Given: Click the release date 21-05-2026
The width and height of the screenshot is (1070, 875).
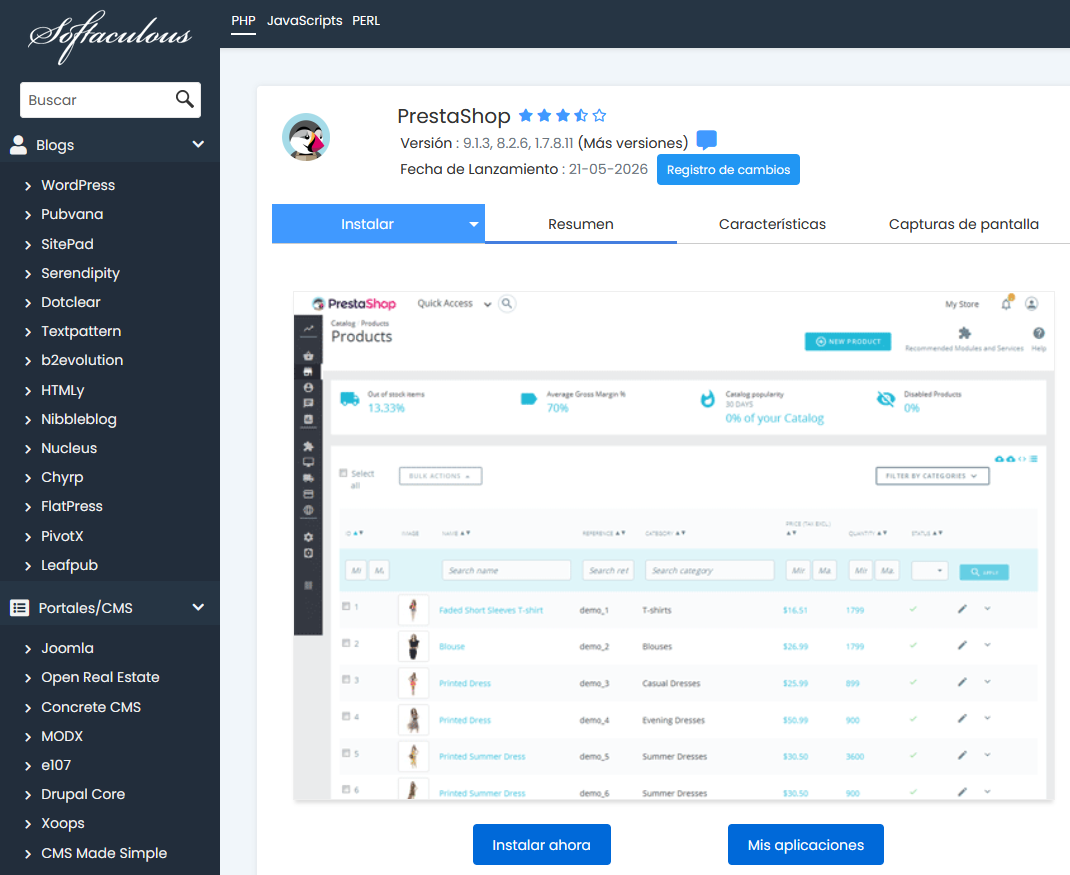Looking at the screenshot, I should [x=608, y=169].
